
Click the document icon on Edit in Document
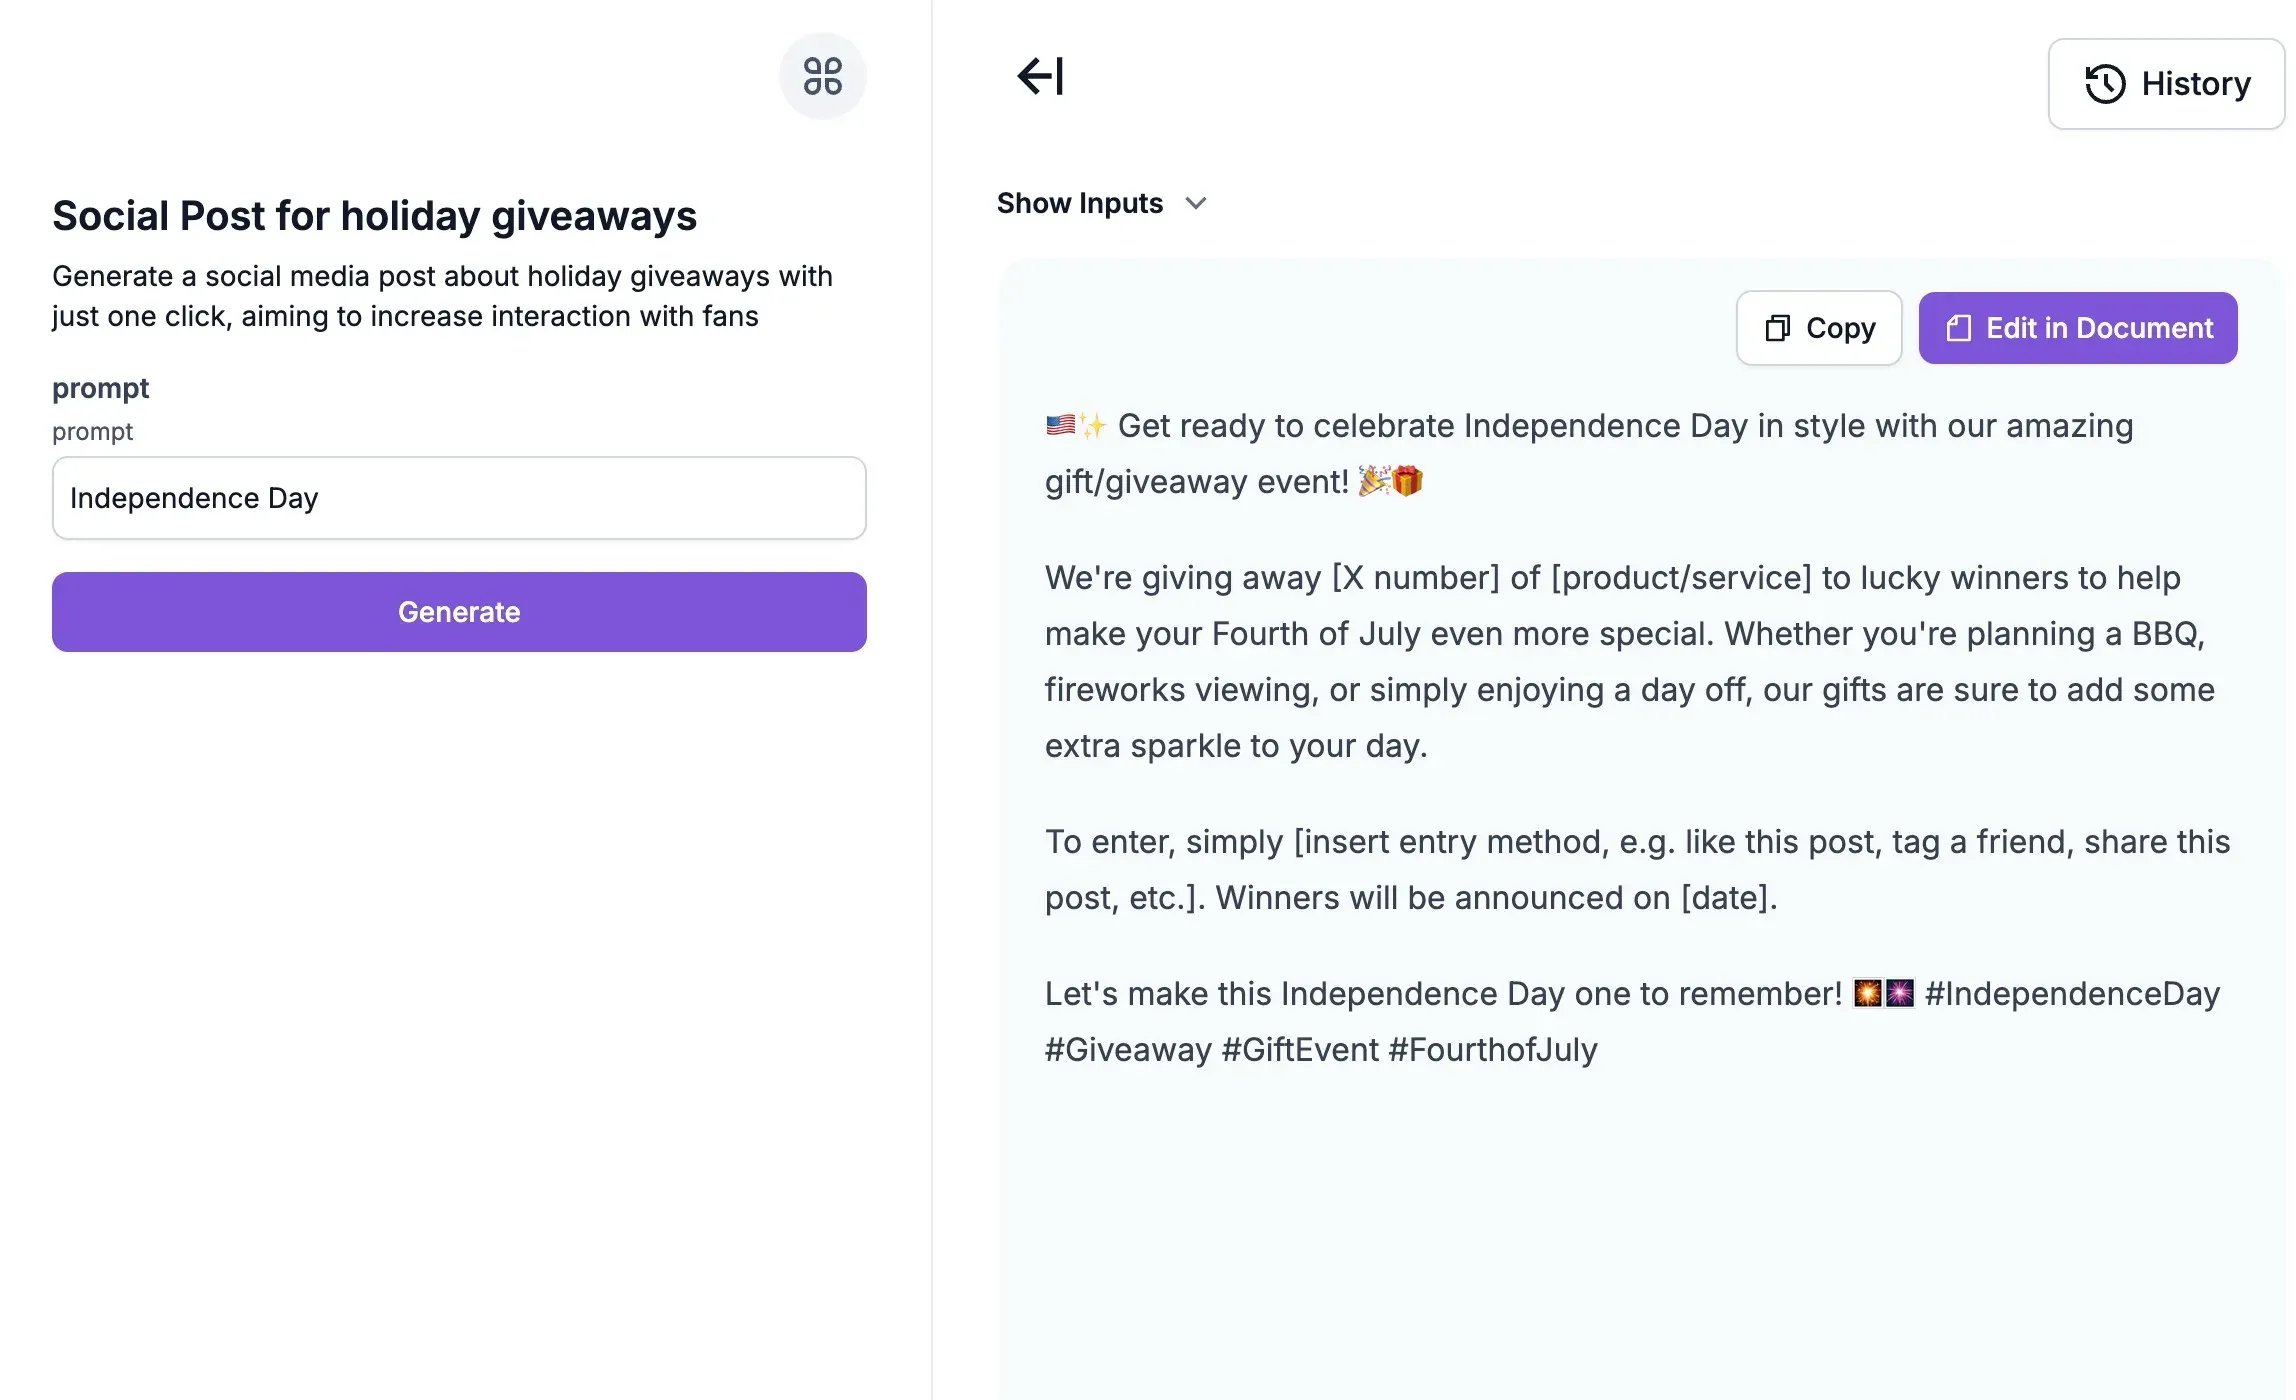(1957, 327)
